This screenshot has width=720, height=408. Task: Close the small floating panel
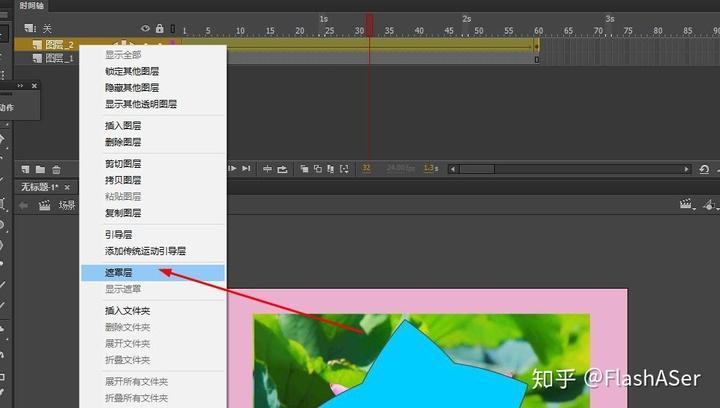34,86
